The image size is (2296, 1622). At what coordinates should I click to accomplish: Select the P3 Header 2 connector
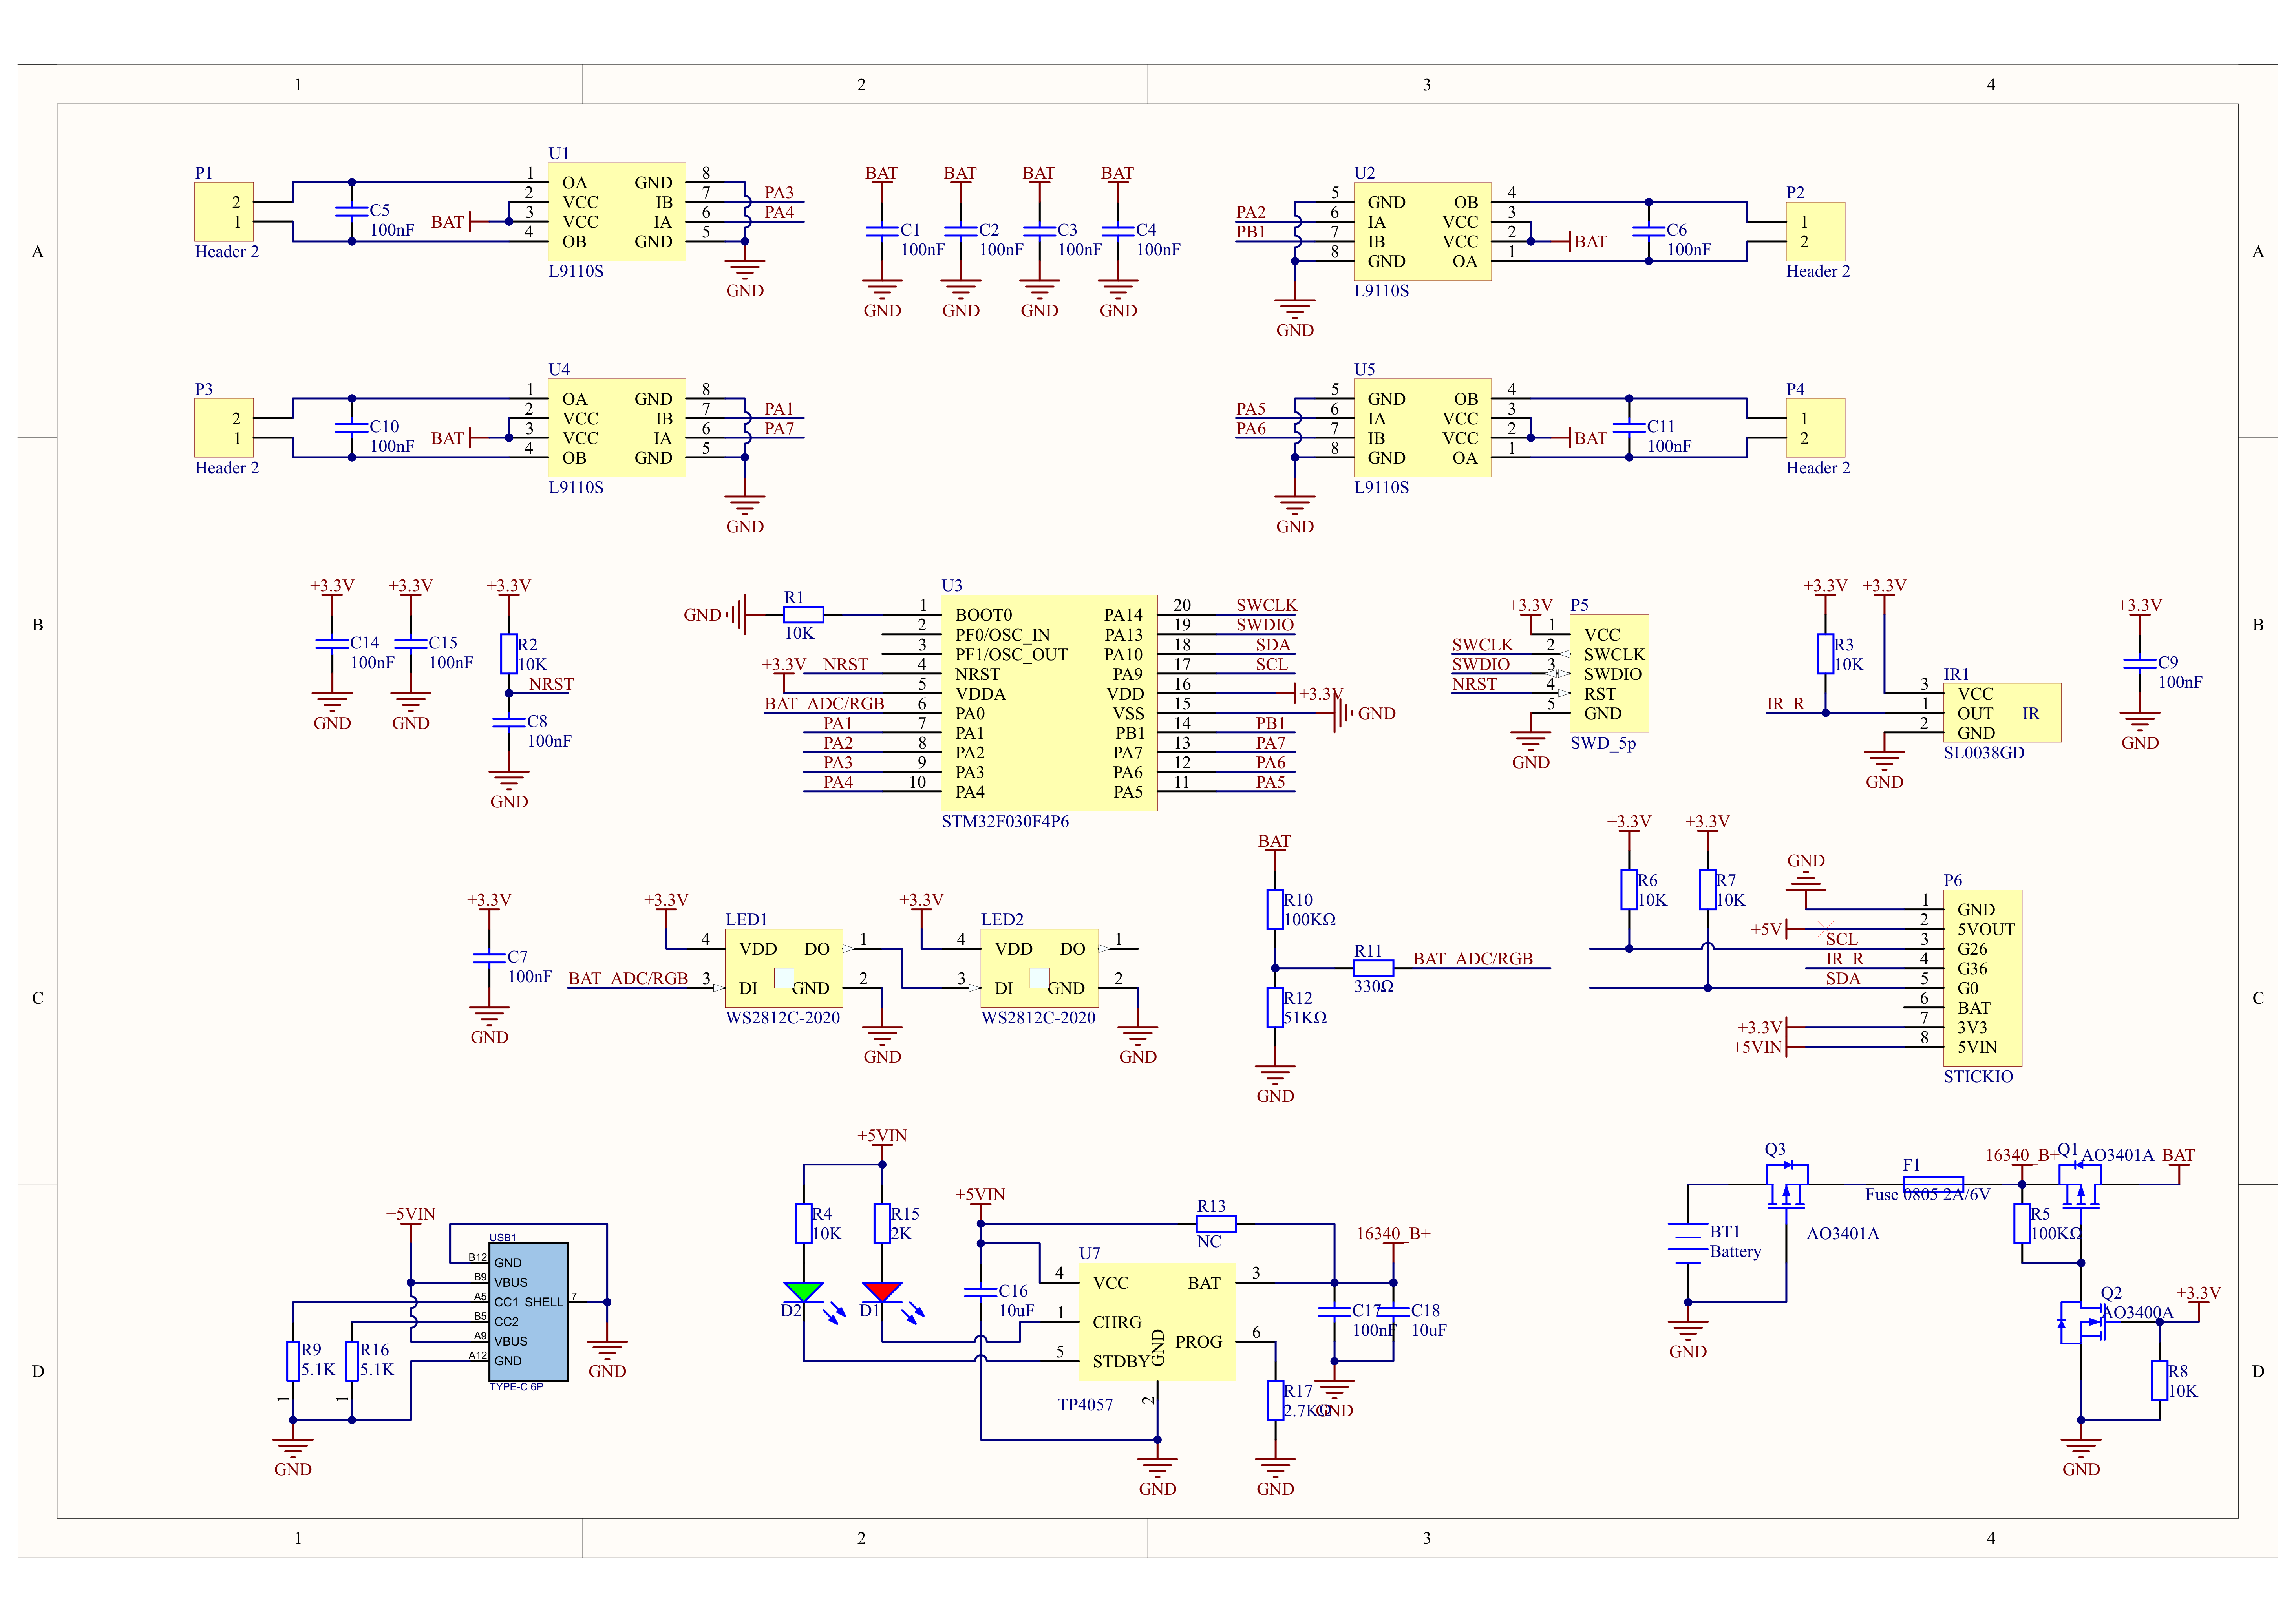(224, 428)
